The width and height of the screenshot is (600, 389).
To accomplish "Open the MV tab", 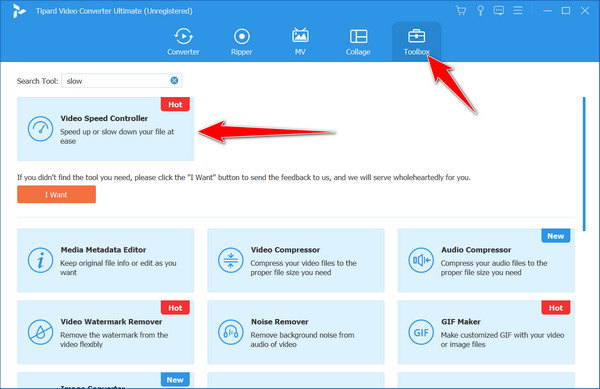I will point(300,42).
